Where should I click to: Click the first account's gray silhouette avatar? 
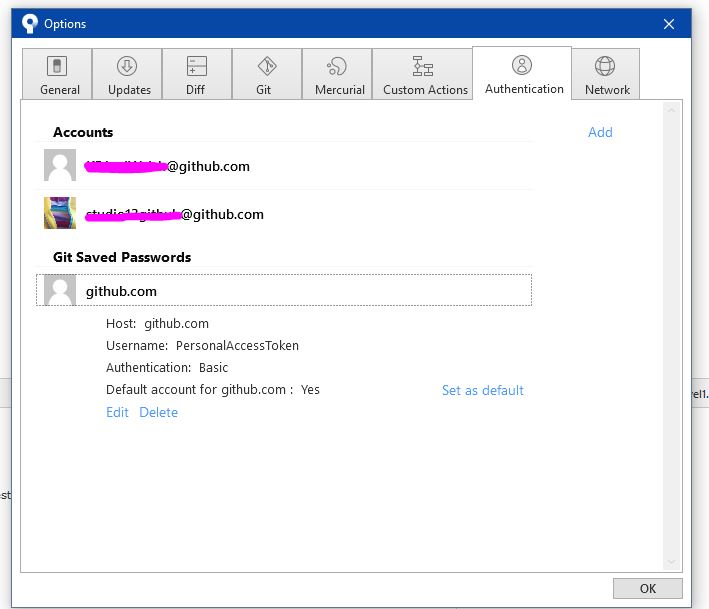click(x=60, y=165)
